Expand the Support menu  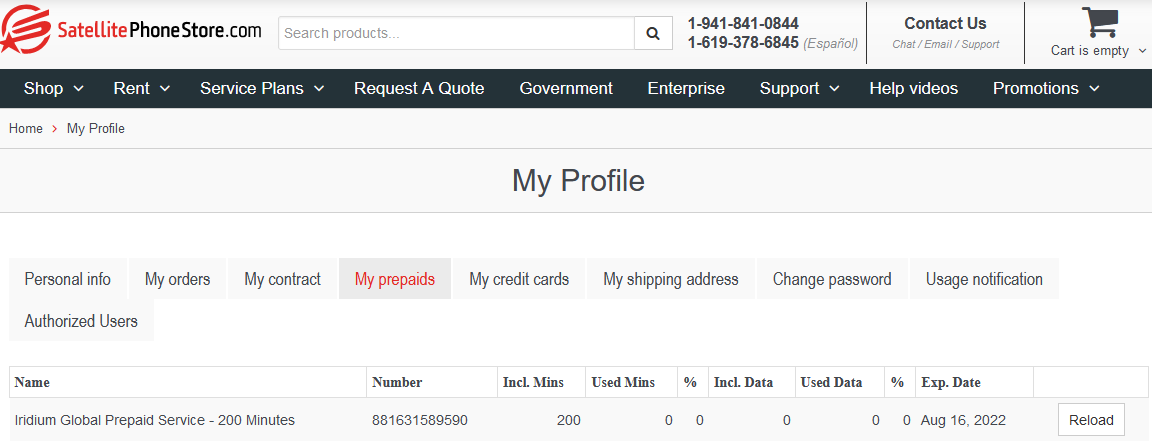tap(800, 89)
